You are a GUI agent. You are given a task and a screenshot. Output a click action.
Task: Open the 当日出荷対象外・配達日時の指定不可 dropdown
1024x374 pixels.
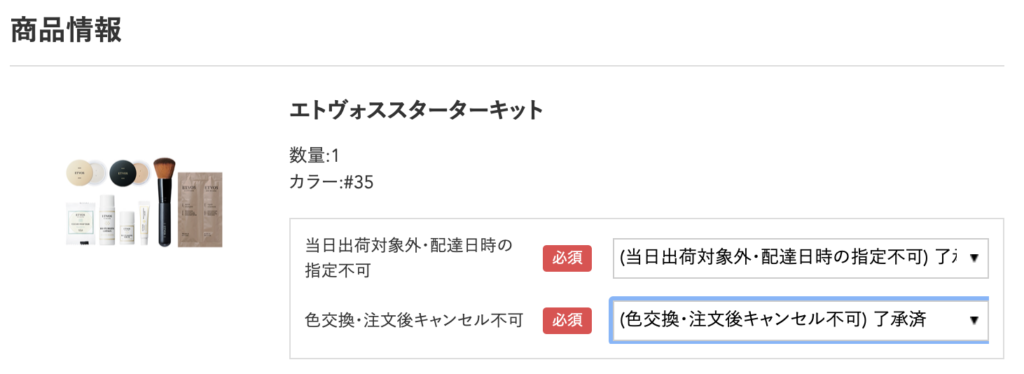[x=800, y=258]
